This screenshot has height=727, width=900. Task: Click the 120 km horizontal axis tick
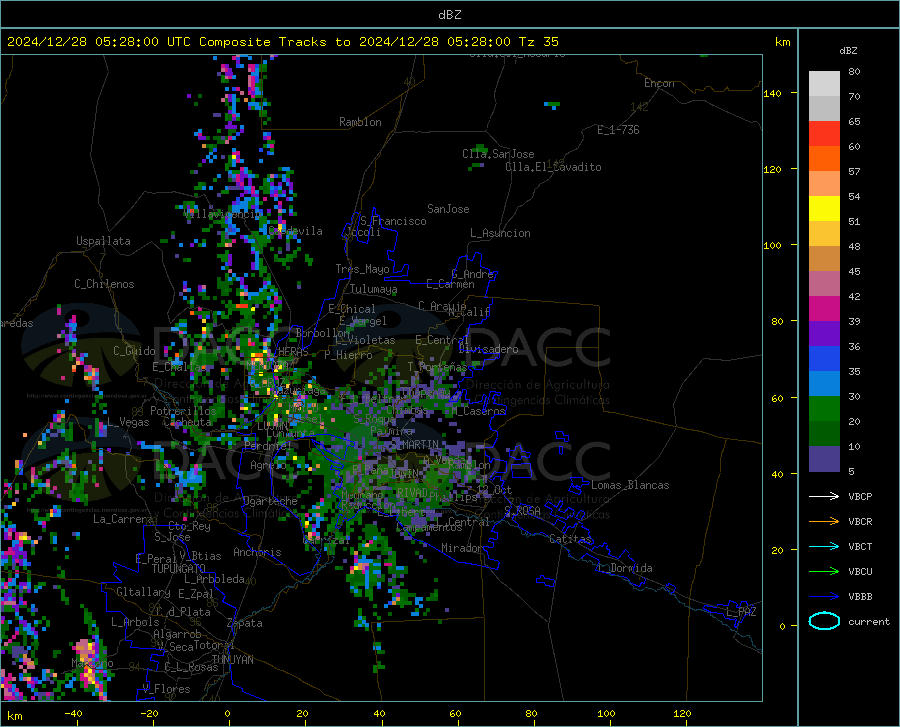click(682, 714)
